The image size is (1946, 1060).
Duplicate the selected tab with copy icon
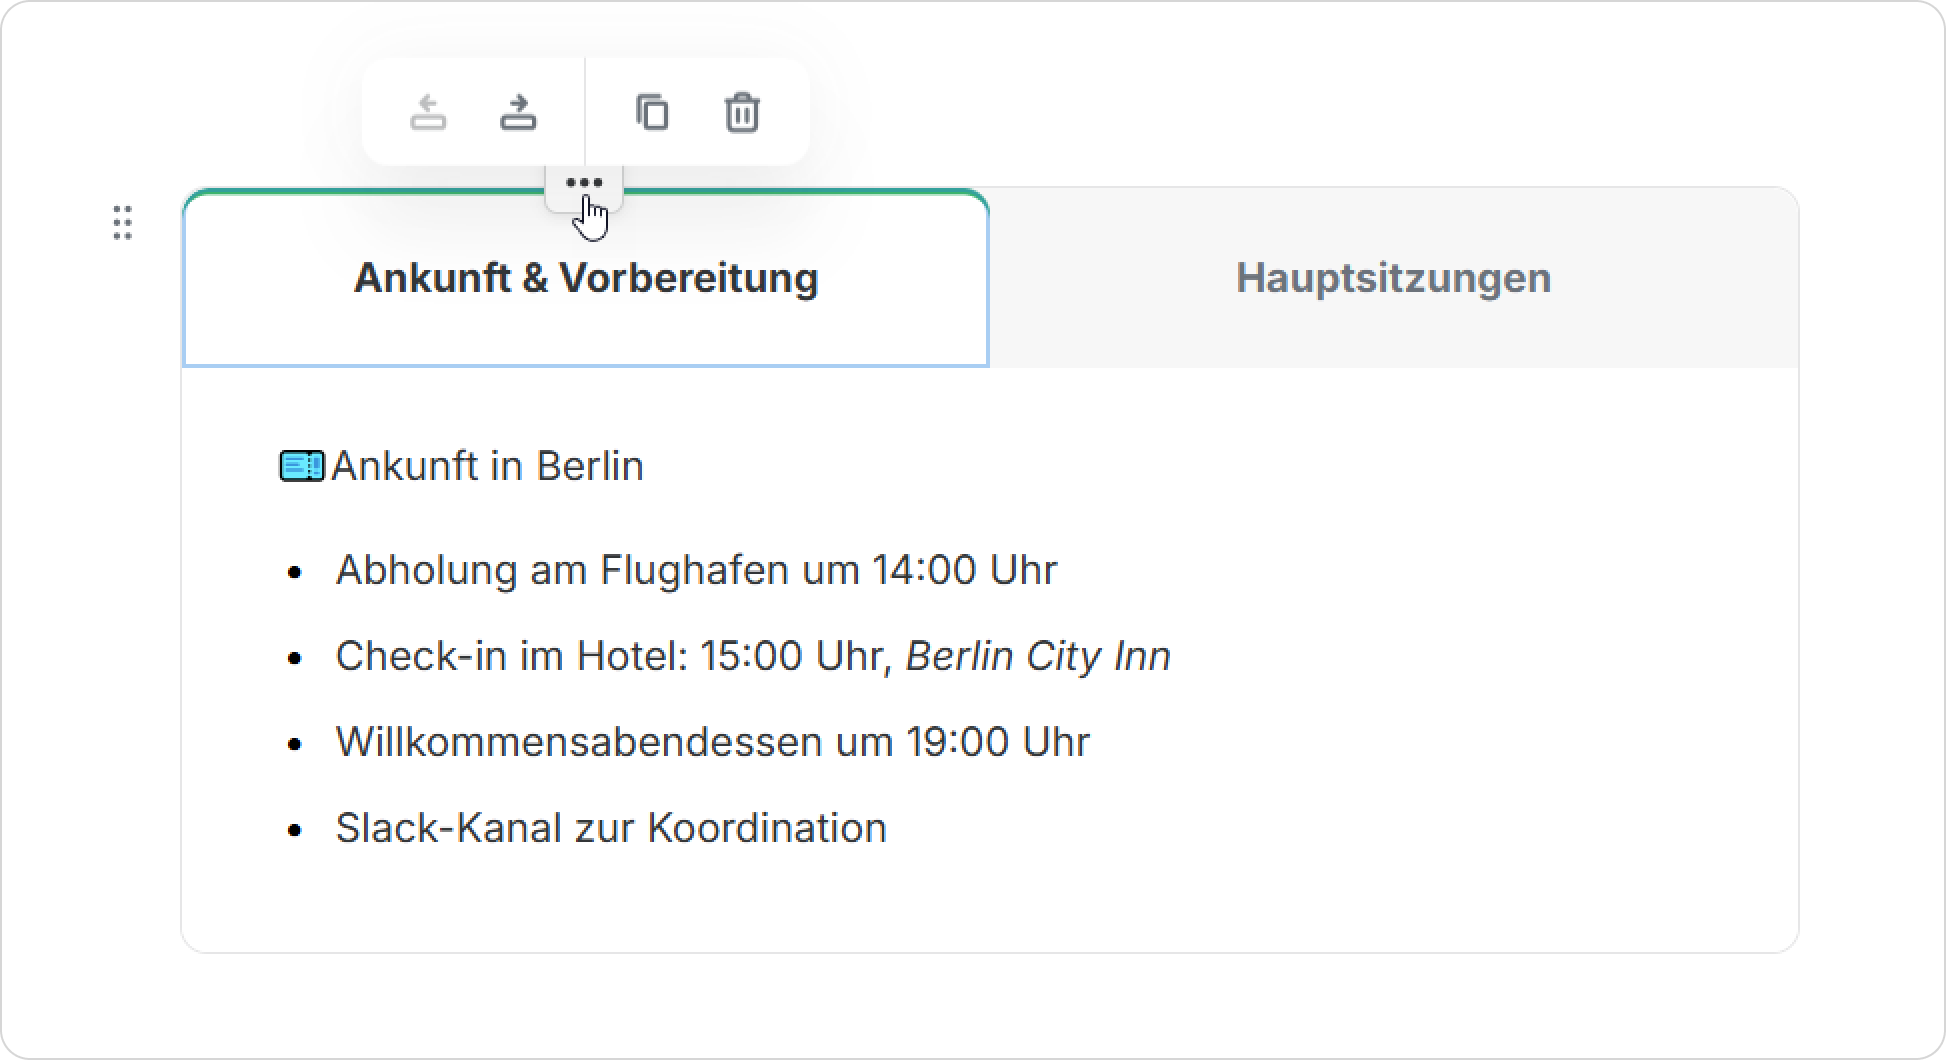(652, 112)
